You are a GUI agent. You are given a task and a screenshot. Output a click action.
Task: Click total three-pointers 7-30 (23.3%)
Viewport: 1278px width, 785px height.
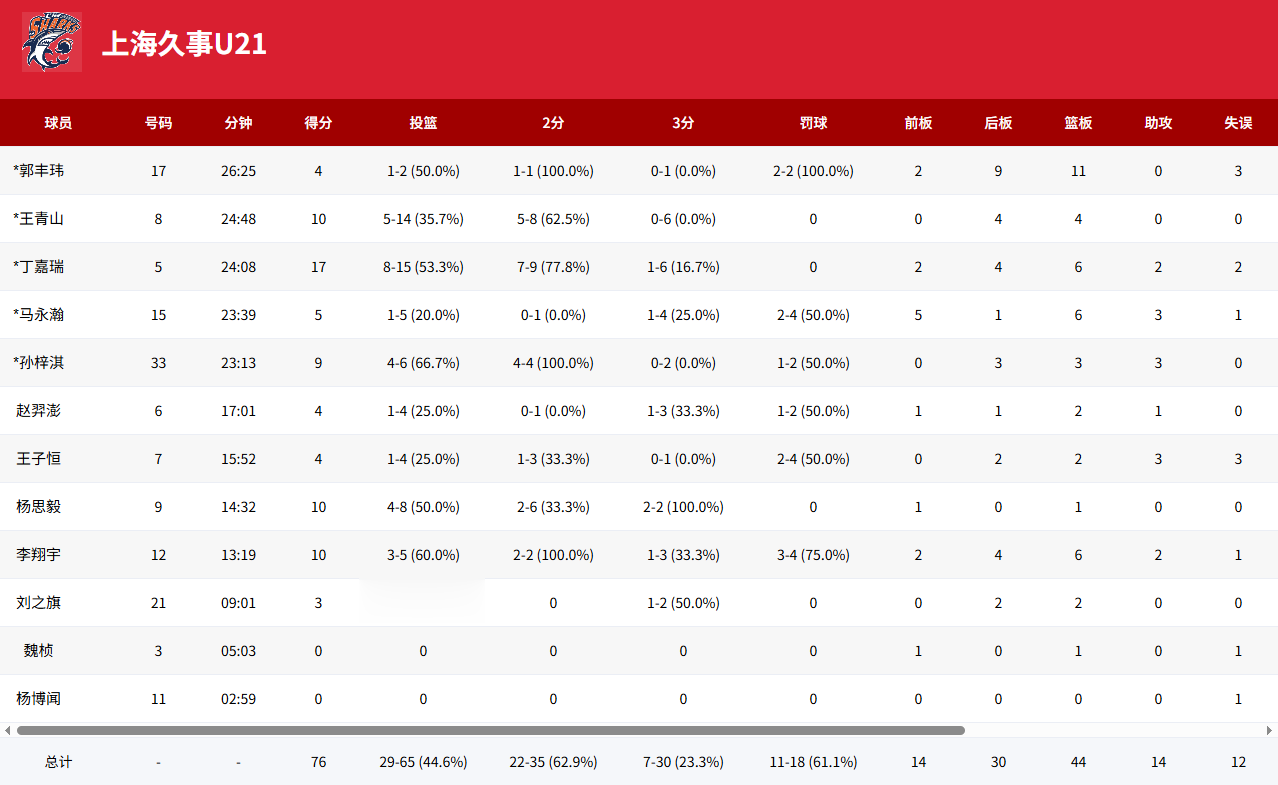683,762
